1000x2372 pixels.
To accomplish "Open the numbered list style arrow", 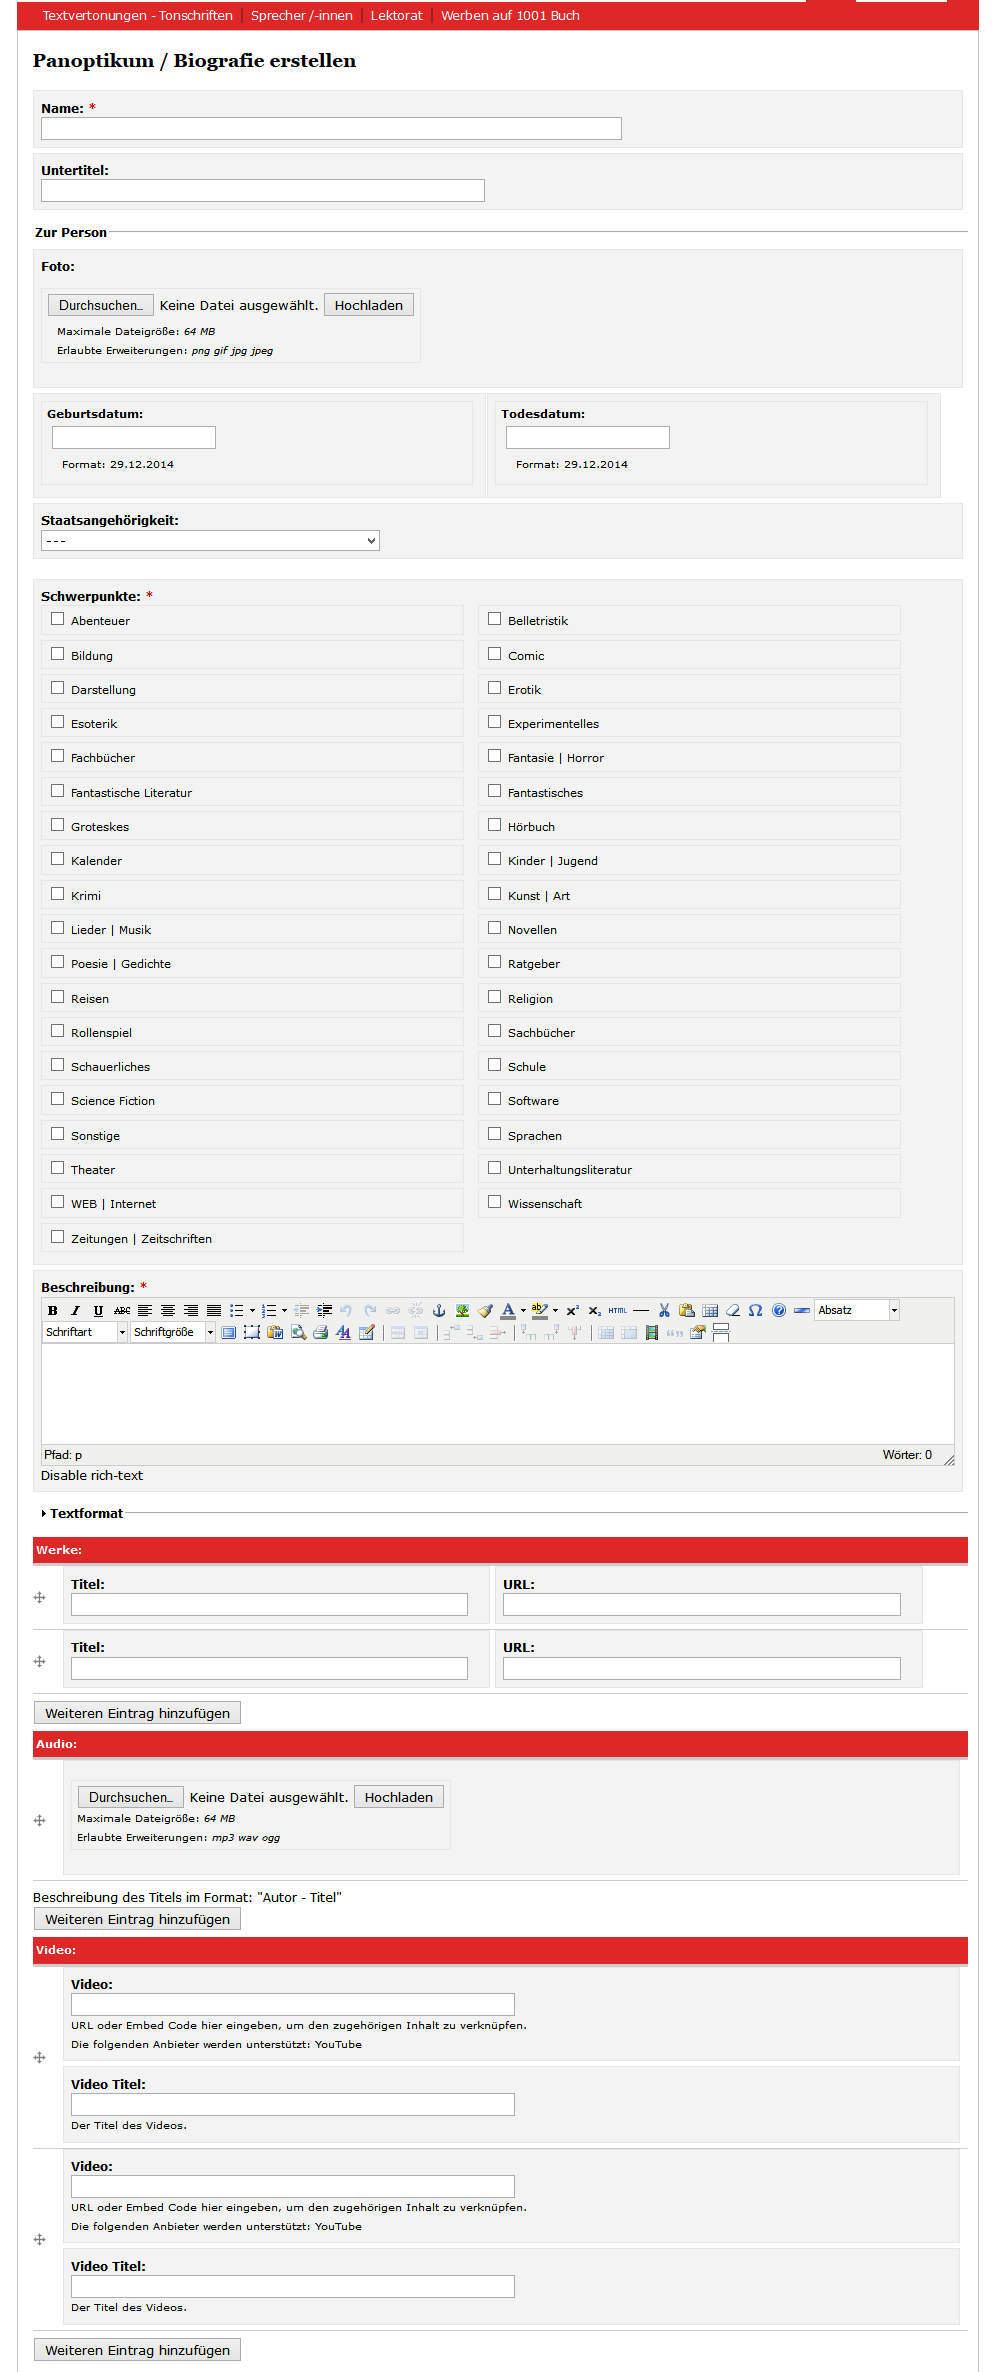I will click(284, 1310).
